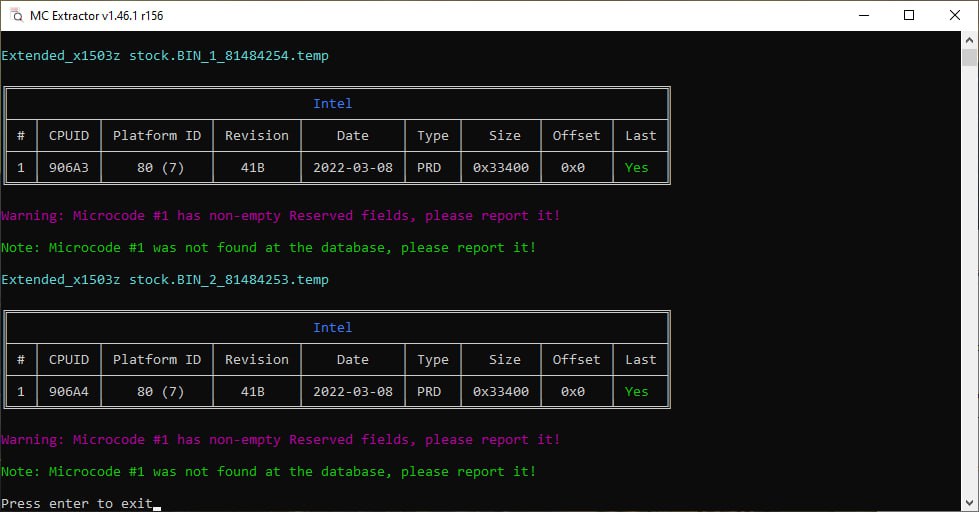Click the date 2022-03-08 in the 906A4 row

pos(353,391)
